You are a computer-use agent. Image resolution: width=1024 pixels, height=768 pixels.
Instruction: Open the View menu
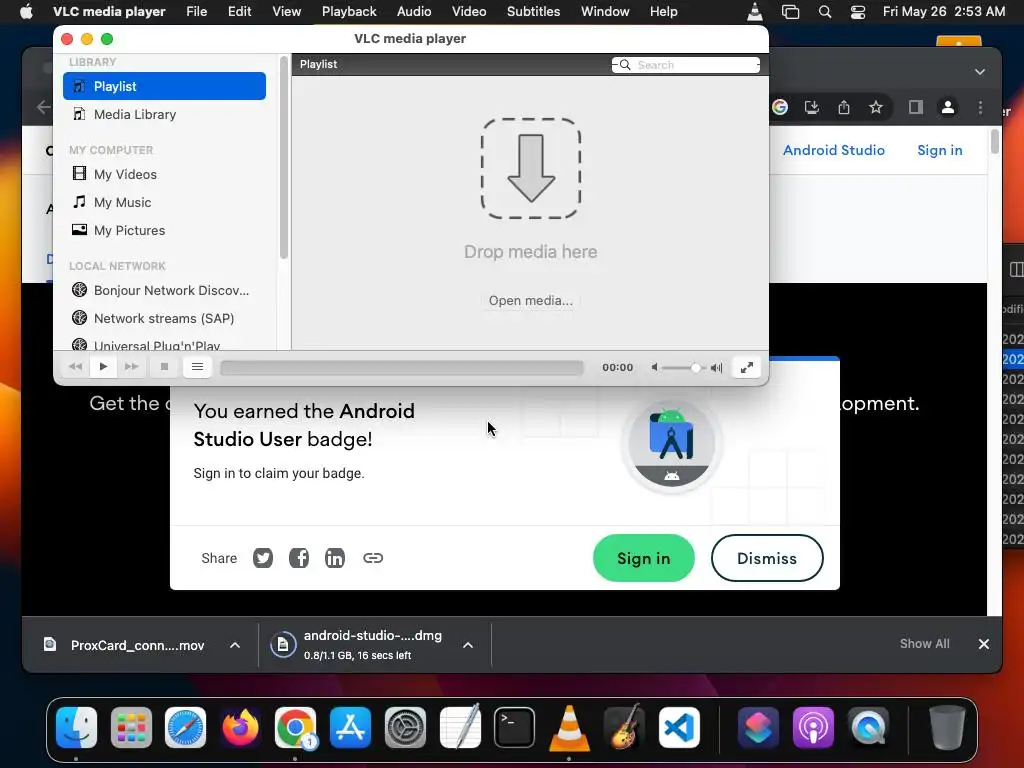click(286, 11)
